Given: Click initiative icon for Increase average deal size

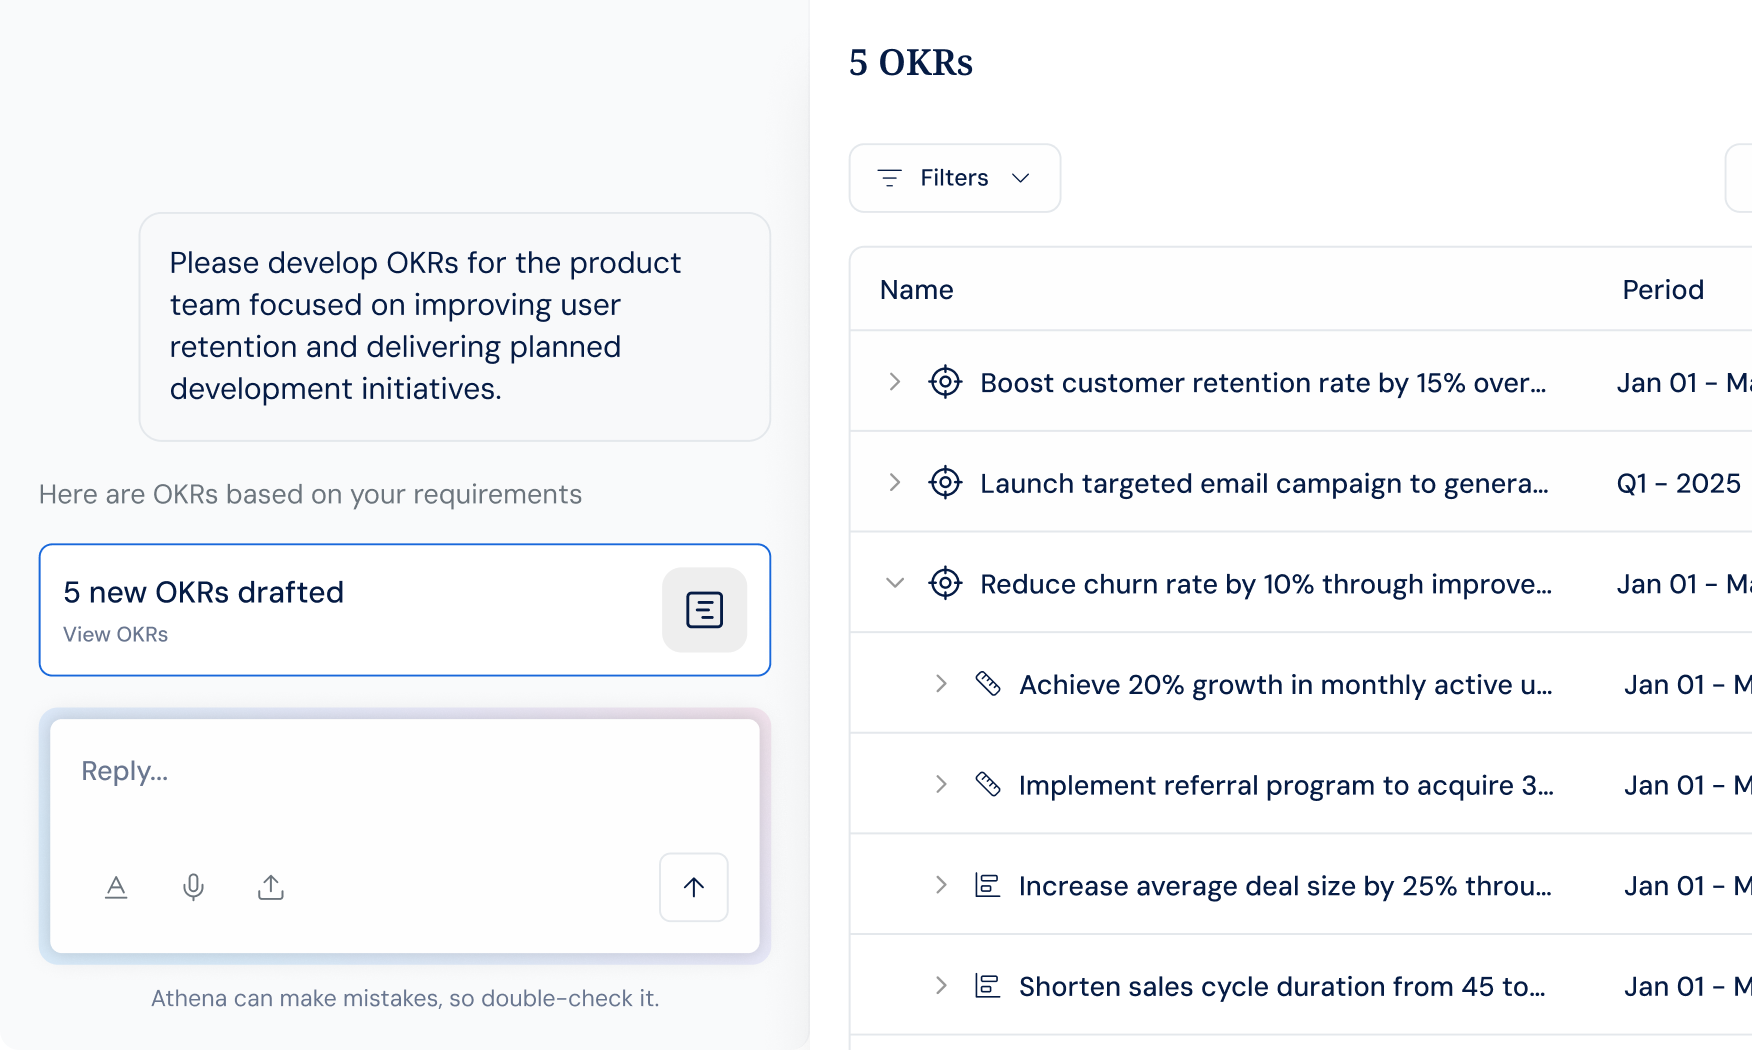Looking at the screenshot, I should coord(988,885).
